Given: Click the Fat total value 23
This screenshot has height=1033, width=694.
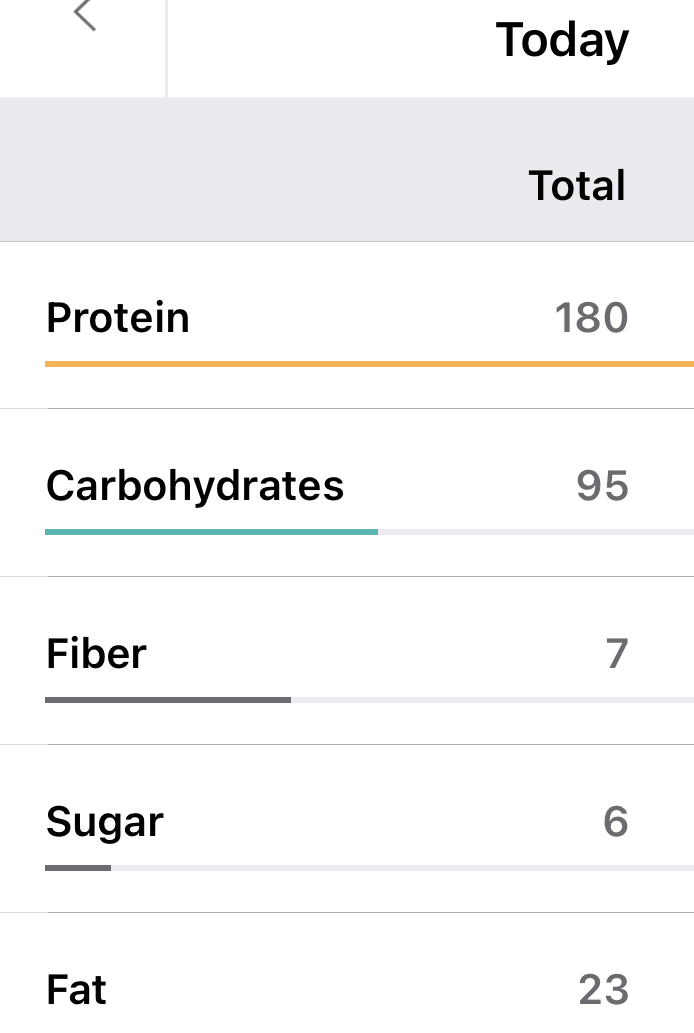Looking at the screenshot, I should coord(603,990).
